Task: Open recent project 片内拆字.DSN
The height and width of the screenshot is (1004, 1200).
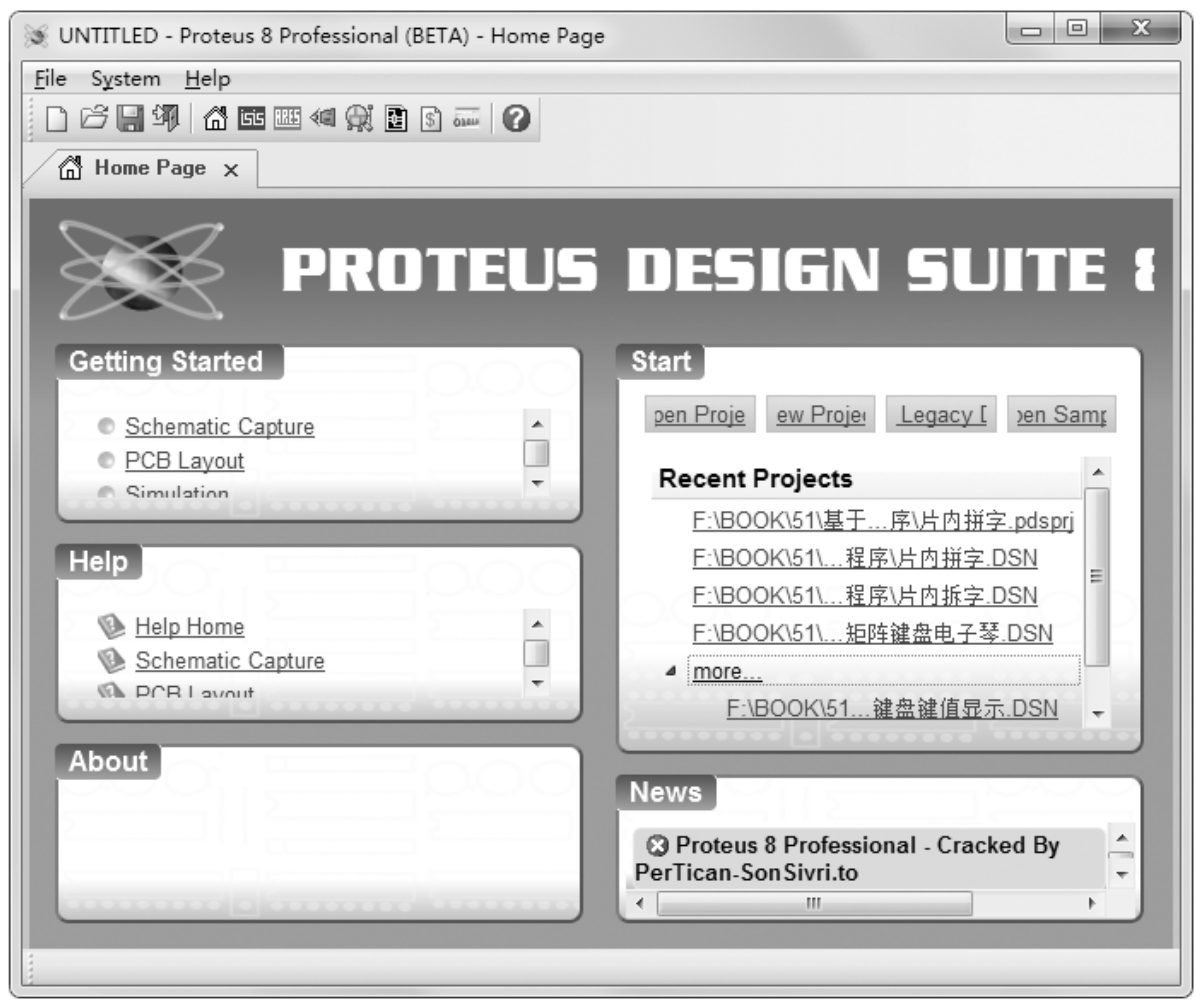Action: (865, 596)
